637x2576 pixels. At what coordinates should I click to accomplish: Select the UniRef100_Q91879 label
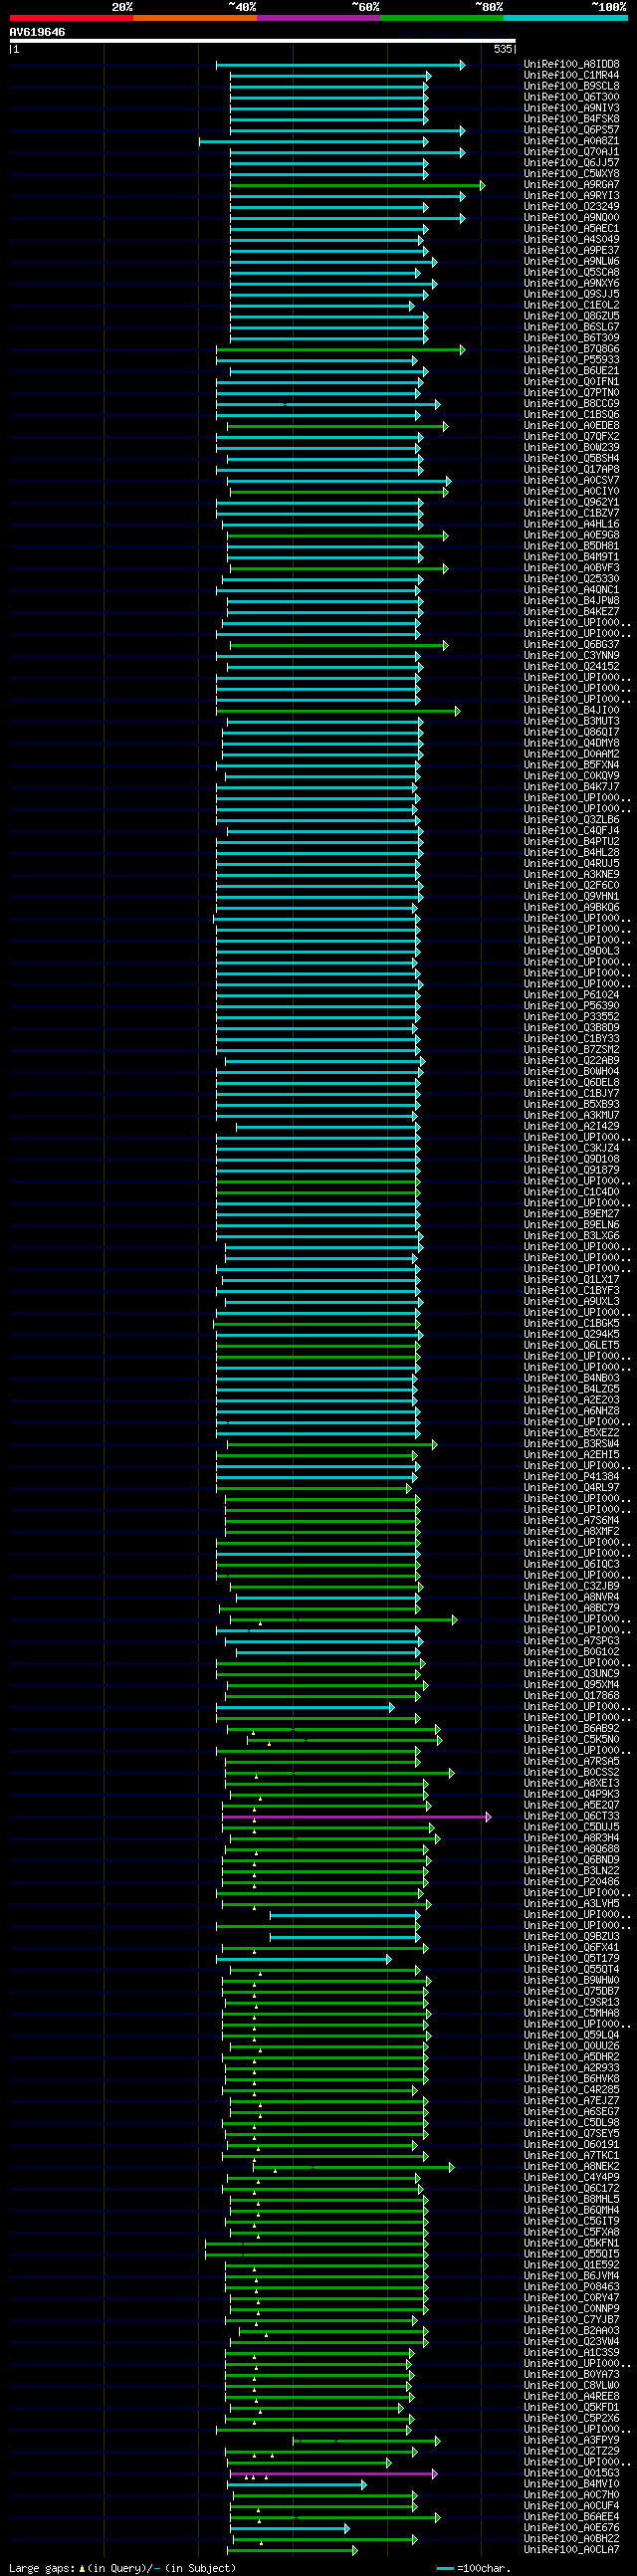(571, 1170)
